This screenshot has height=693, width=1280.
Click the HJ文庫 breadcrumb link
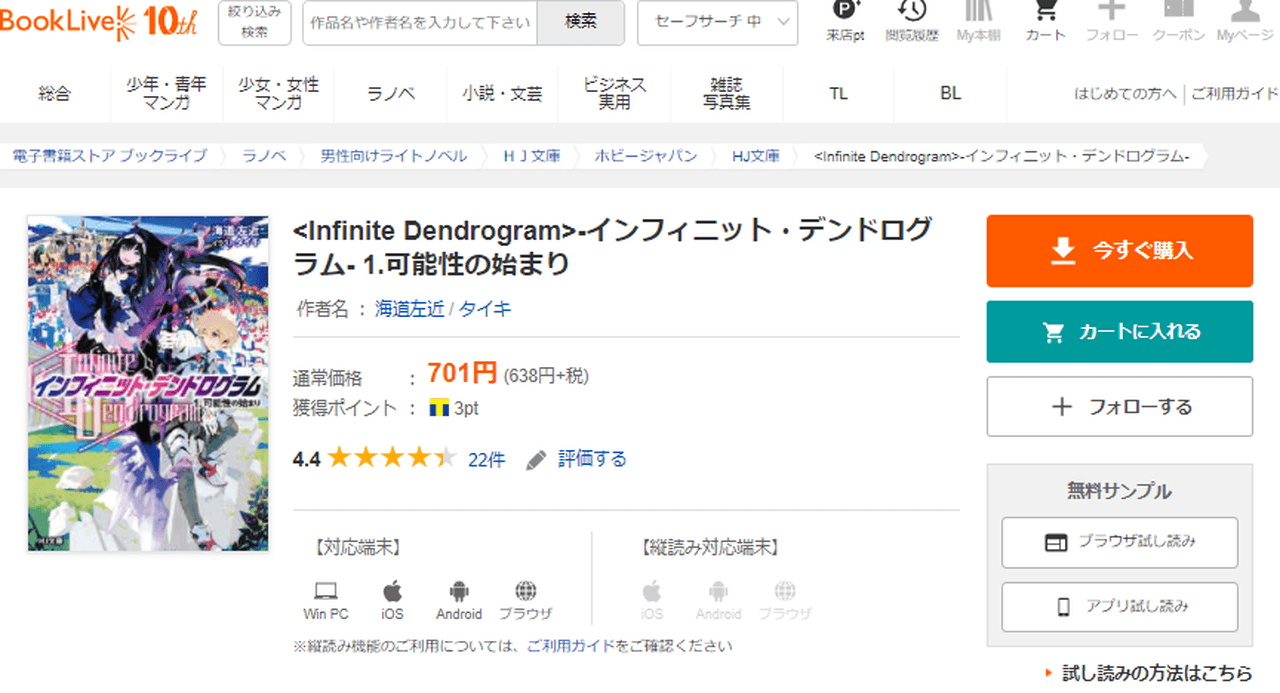coord(755,156)
